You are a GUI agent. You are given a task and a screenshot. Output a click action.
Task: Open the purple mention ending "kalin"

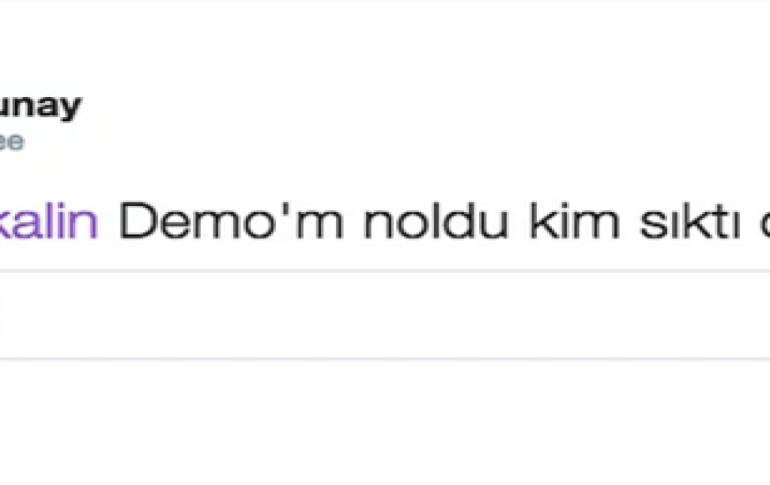click(x=49, y=221)
